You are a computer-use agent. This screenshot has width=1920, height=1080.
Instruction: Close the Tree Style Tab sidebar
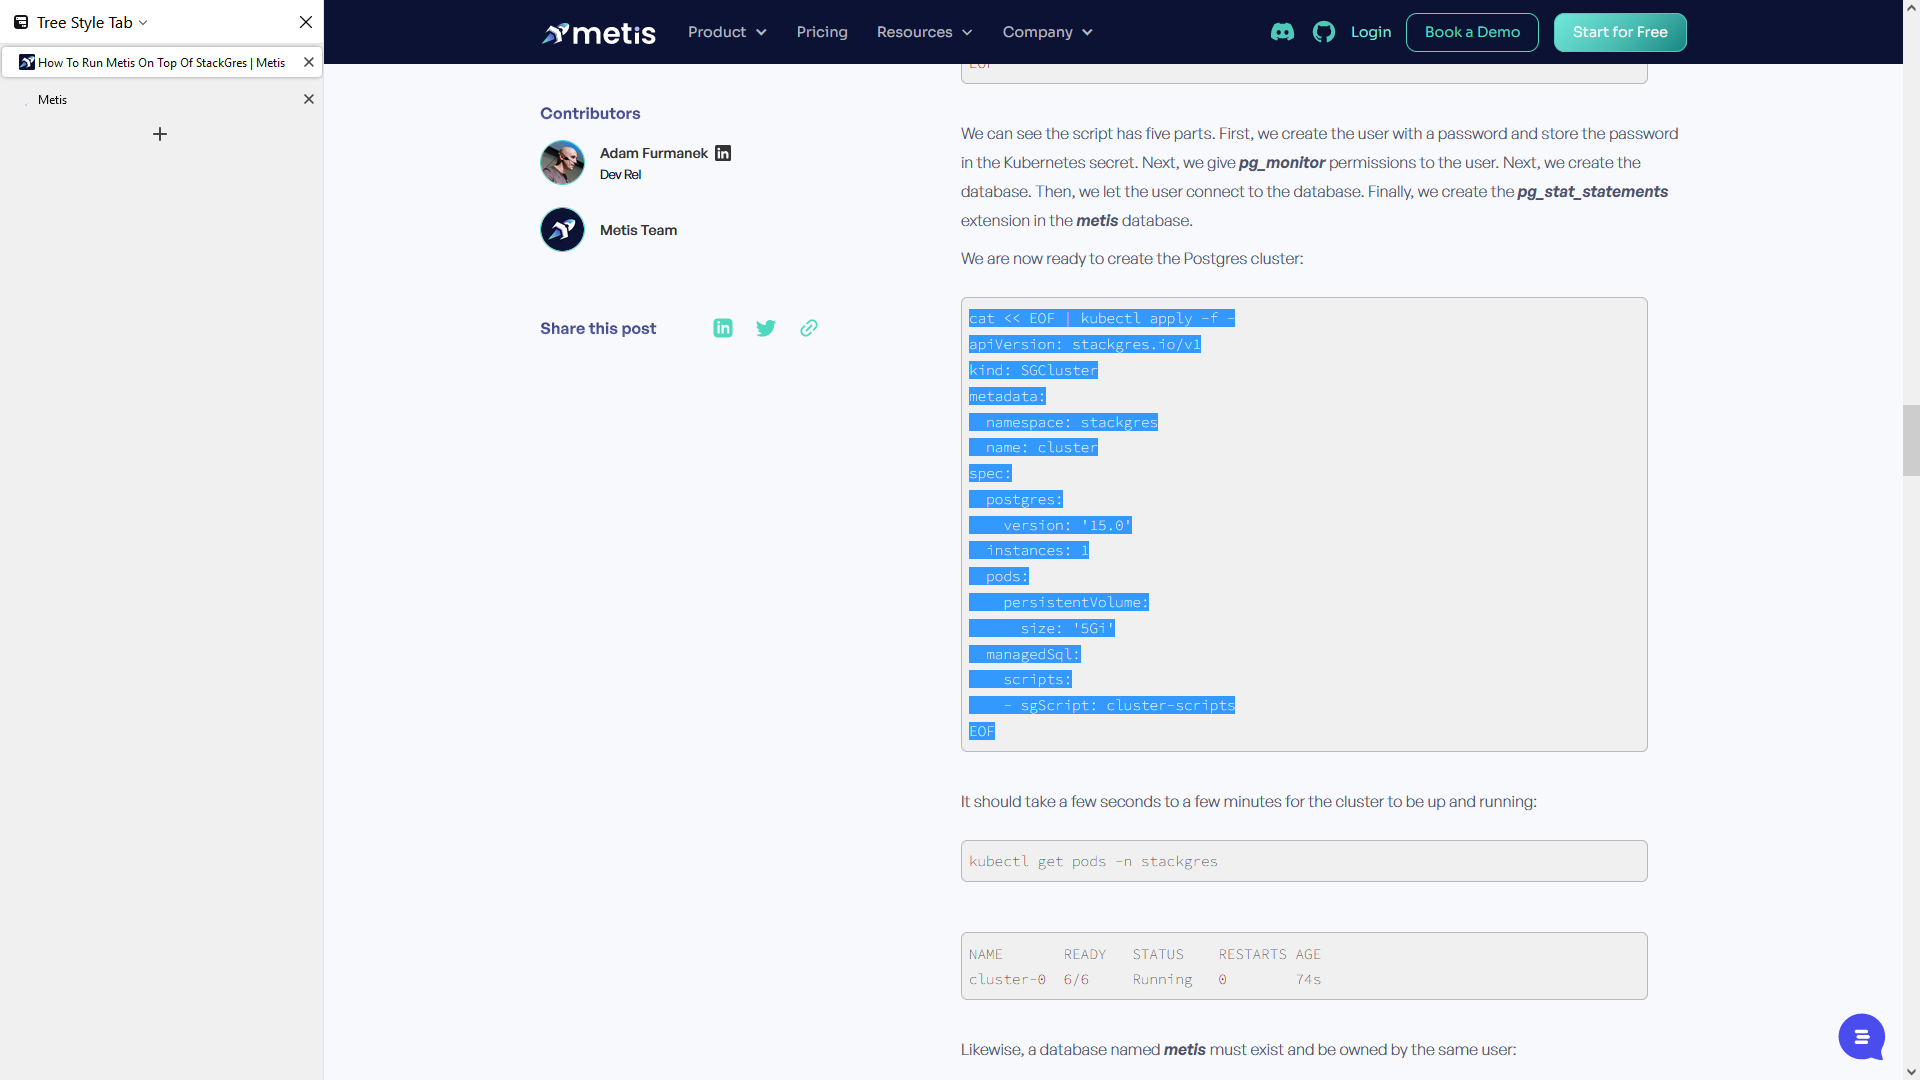[x=306, y=22]
